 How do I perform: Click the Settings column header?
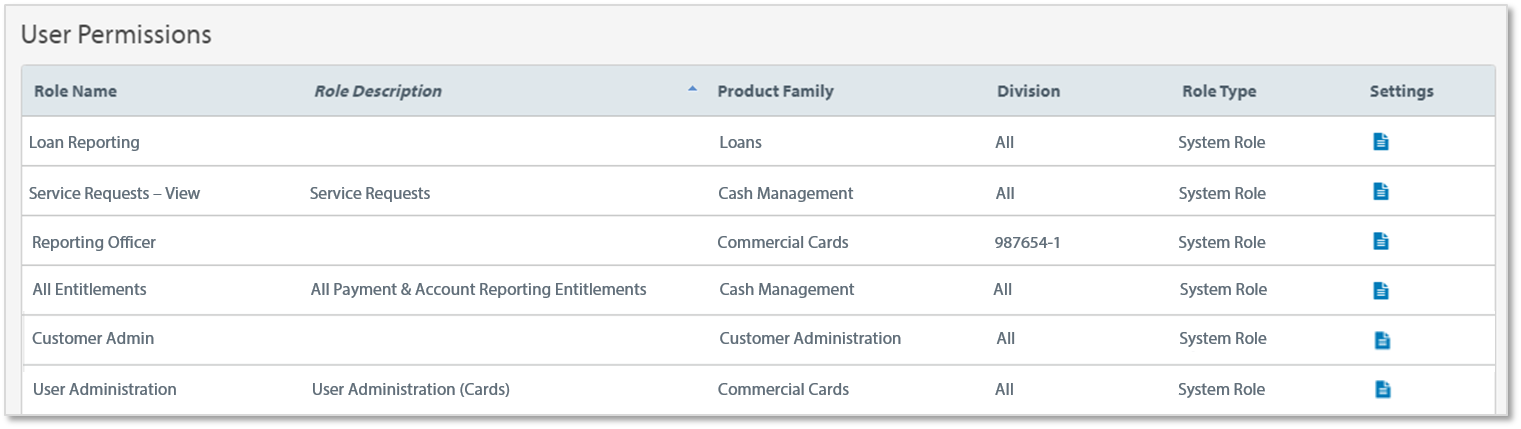click(1401, 91)
